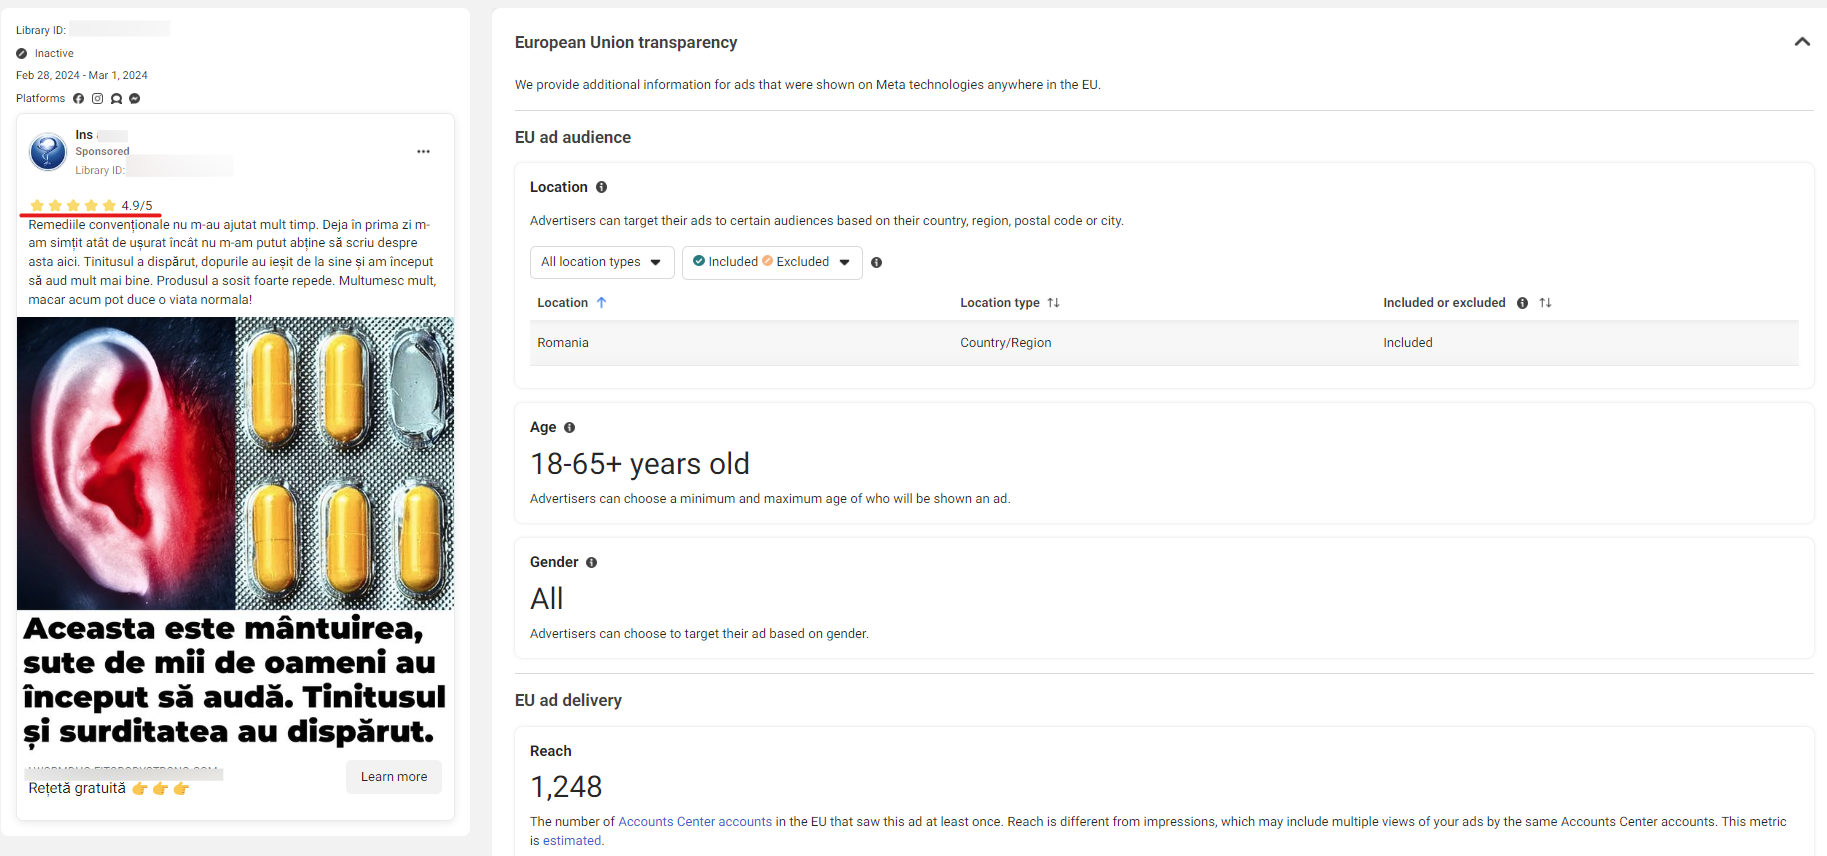Image resolution: width=1827 pixels, height=856 pixels.
Task: Click the info icon next to Gender
Action: click(x=591, y=562)
